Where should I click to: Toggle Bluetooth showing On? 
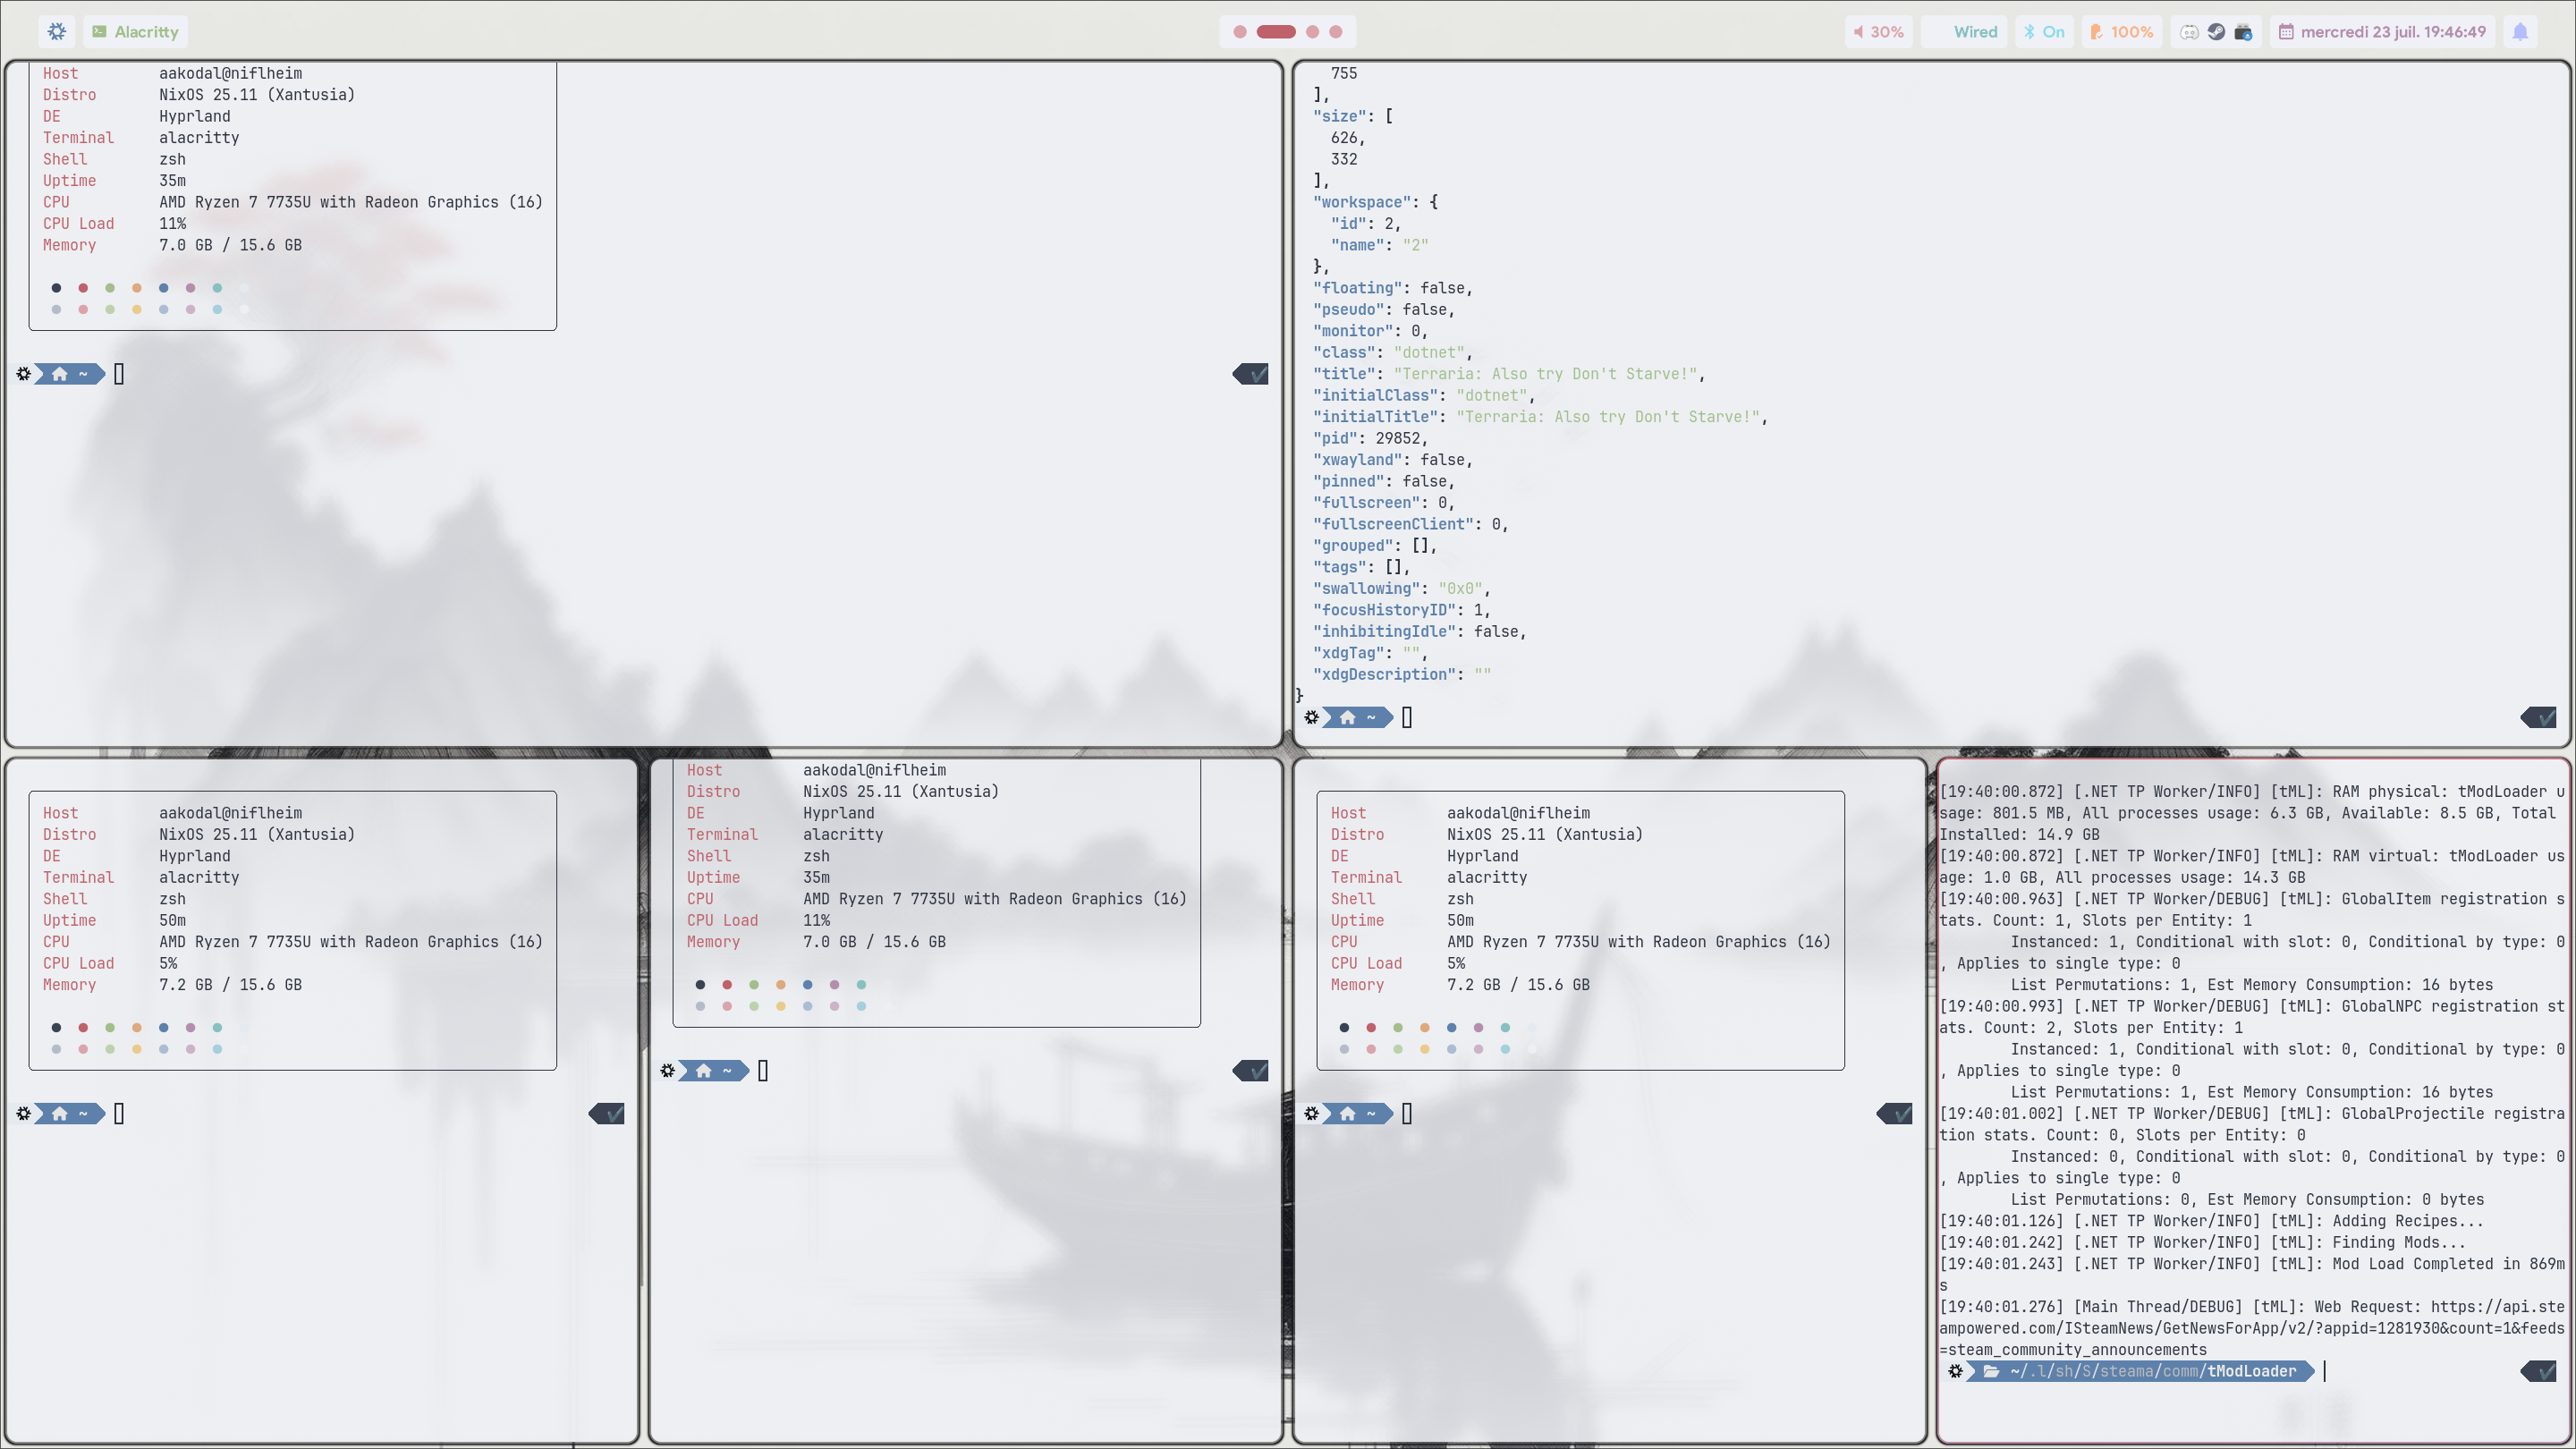click(2043, 32)
